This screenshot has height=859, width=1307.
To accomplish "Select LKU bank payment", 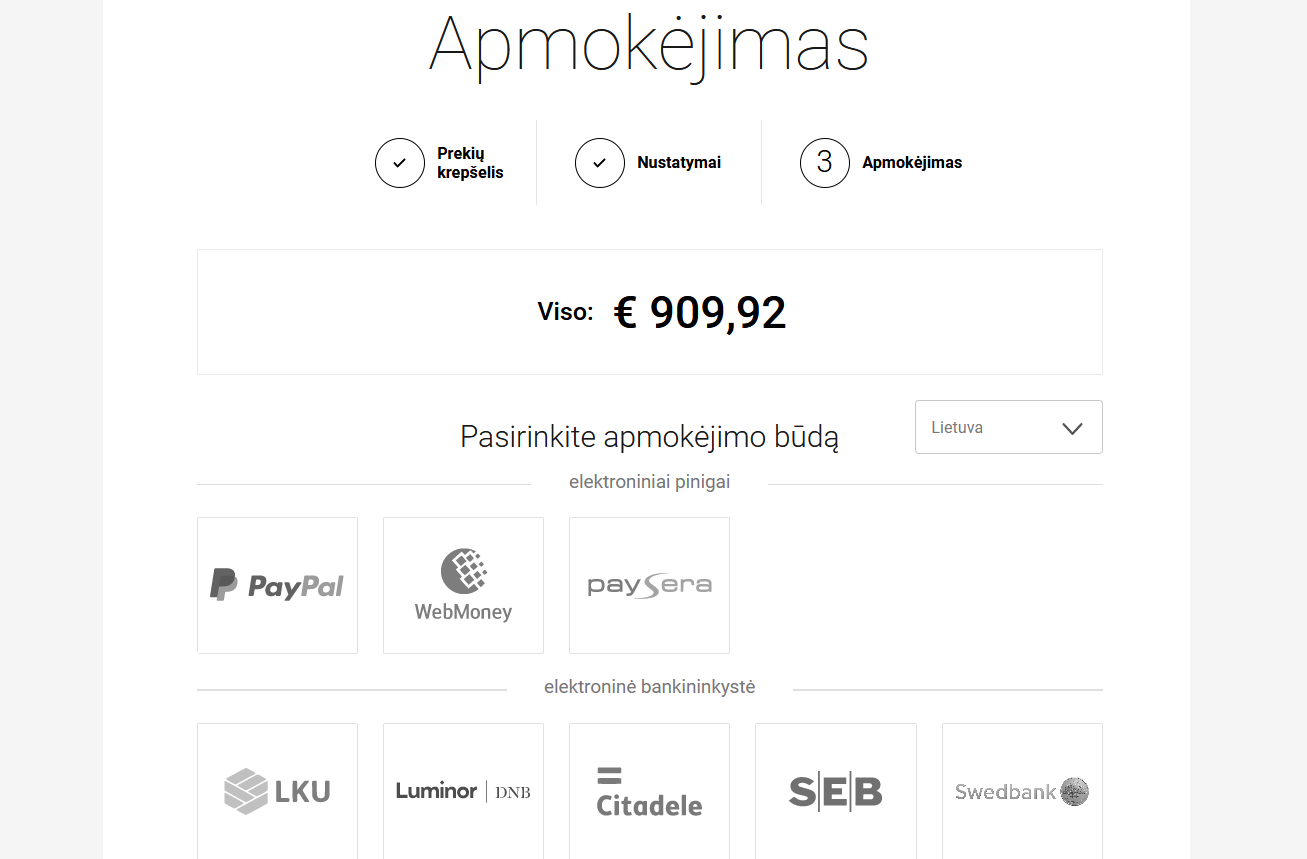I will [277, 791].
